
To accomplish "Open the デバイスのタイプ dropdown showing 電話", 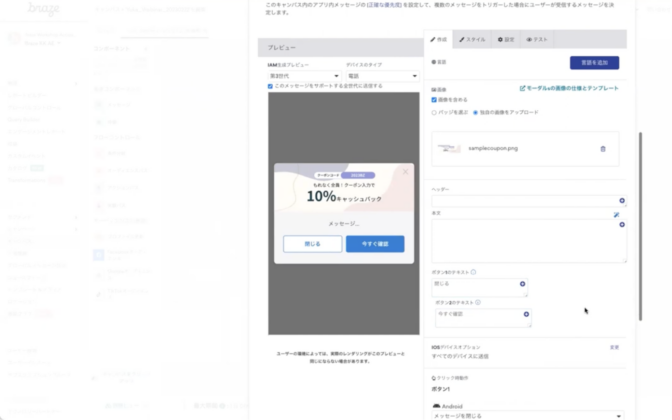I will (381, 75).
